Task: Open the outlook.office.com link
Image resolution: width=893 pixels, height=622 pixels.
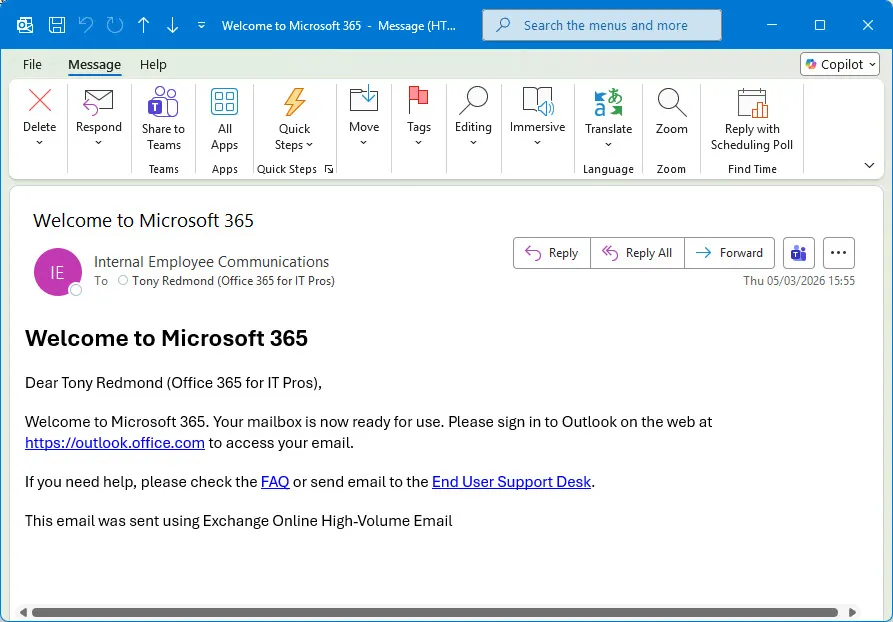Action: 115,443
